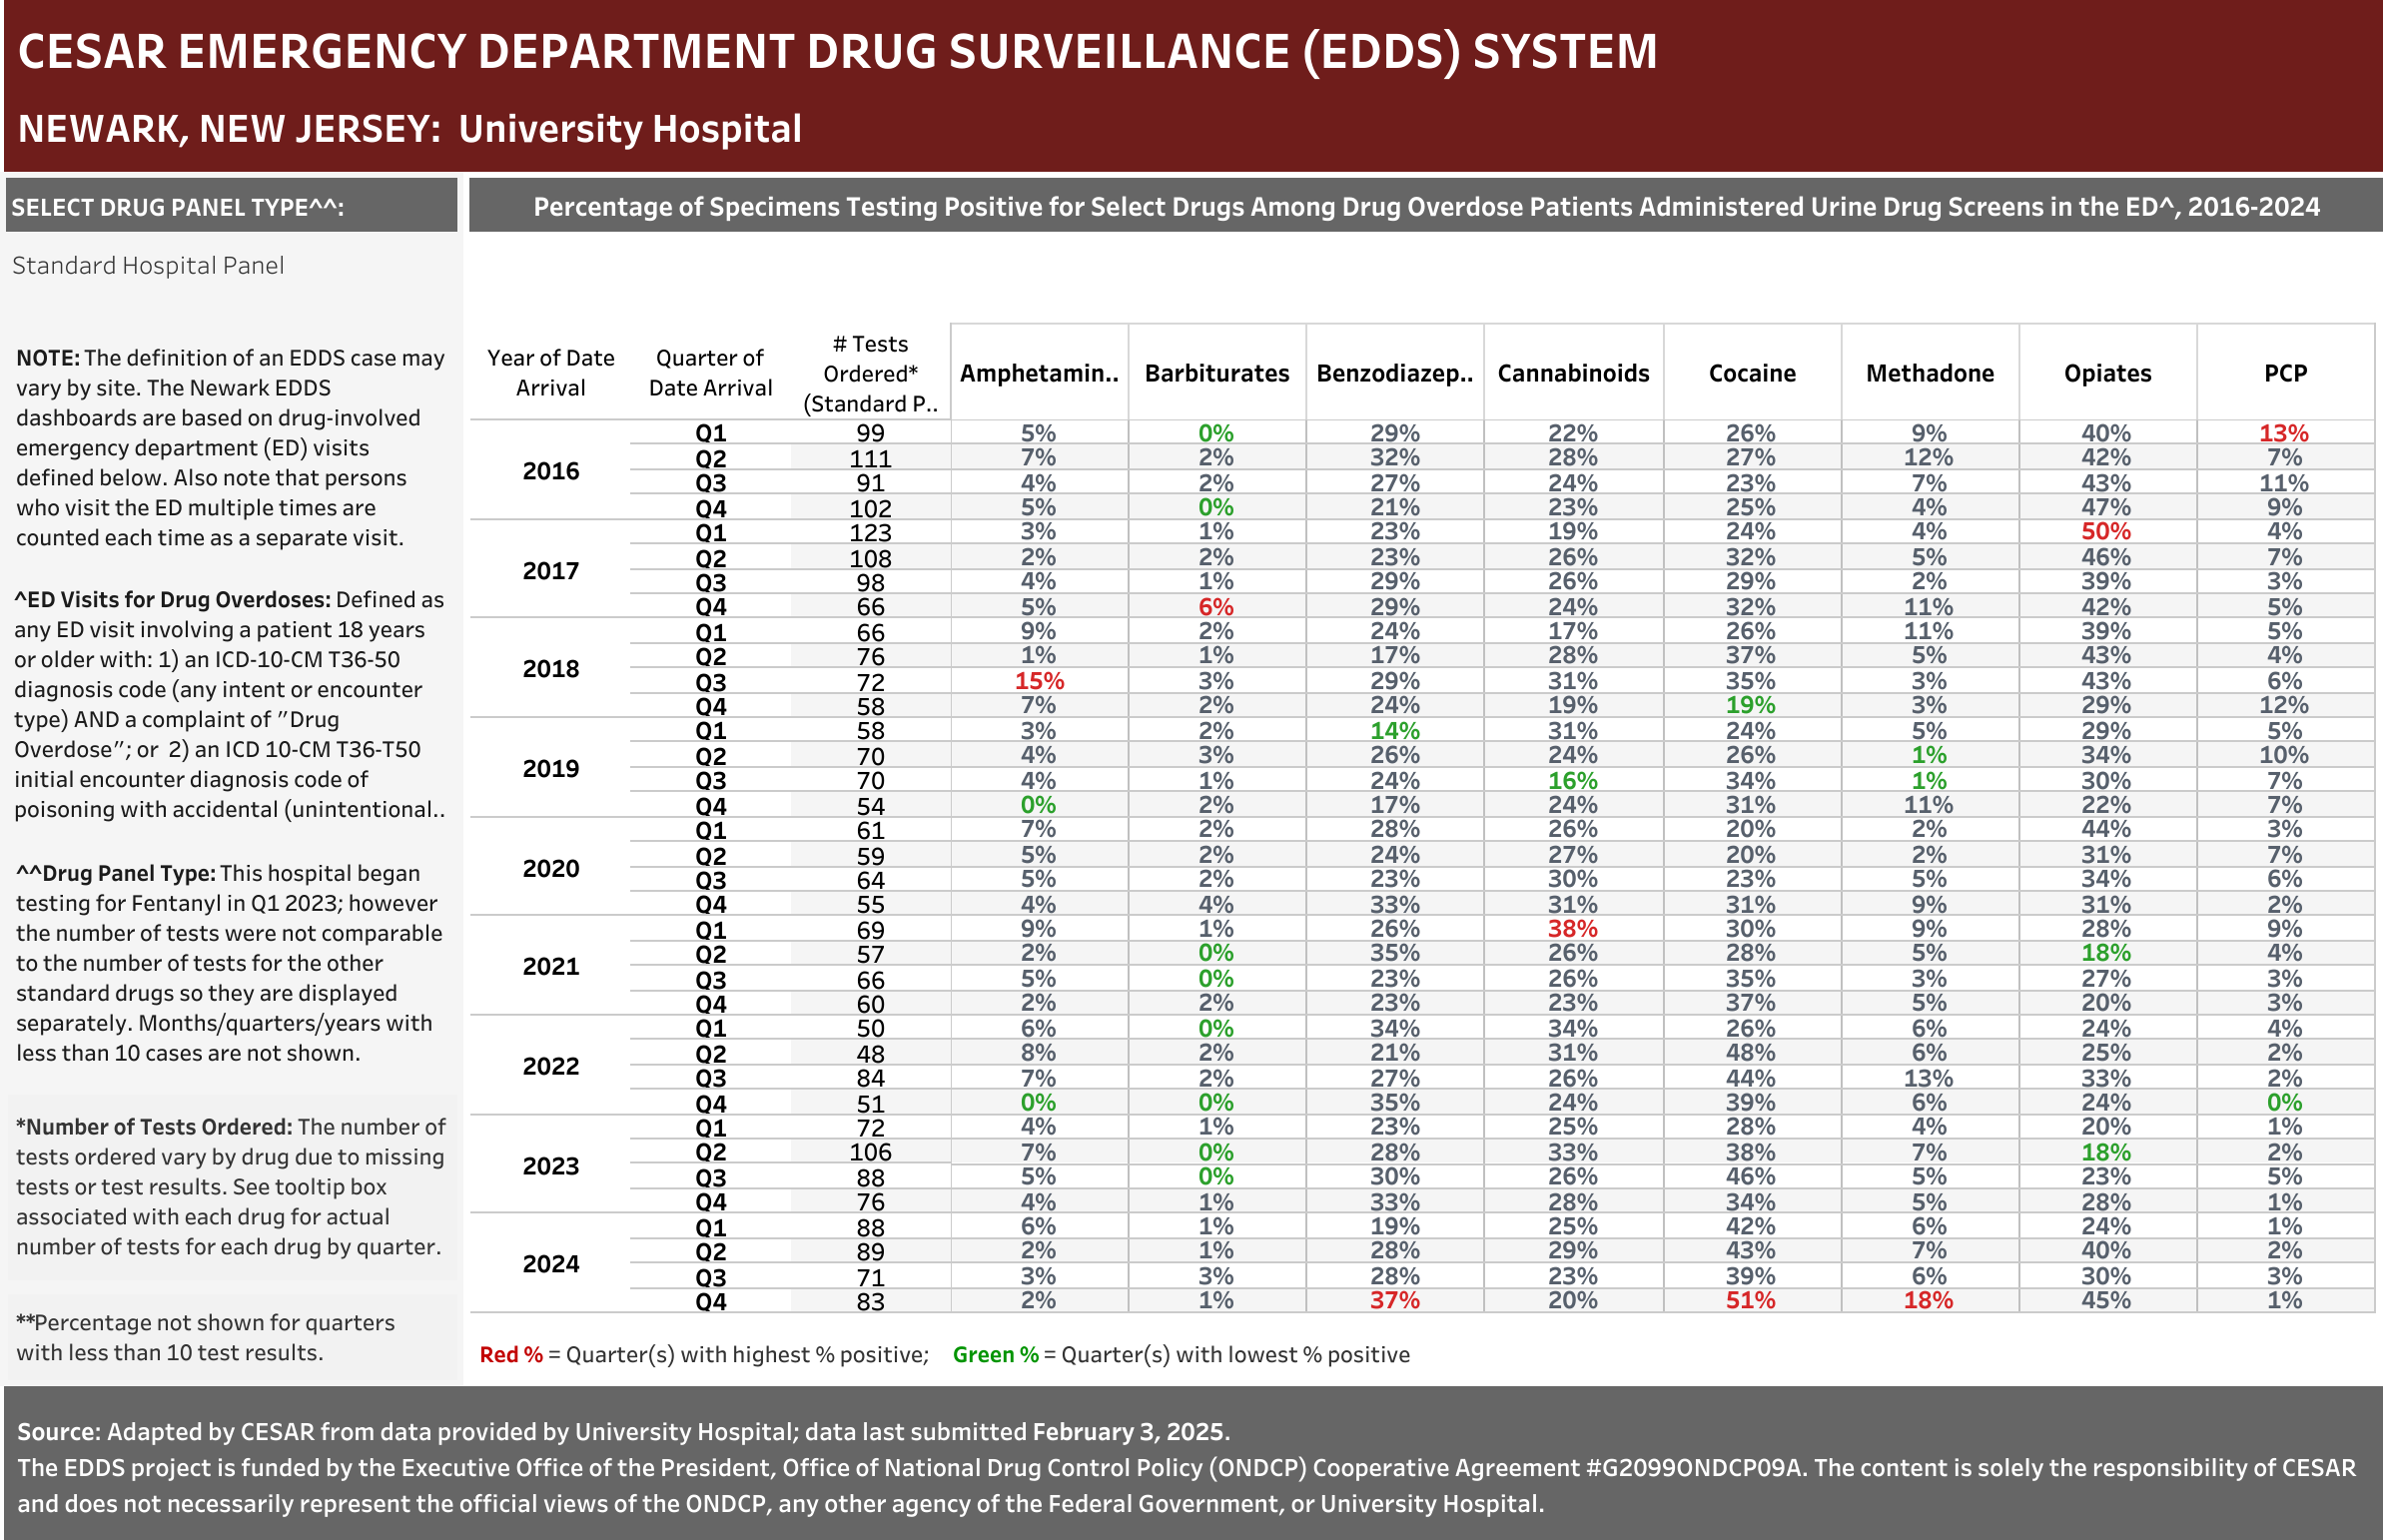Click the SELECT DRUG PANEL TYPE^^ heading

(x=178, y=207)
